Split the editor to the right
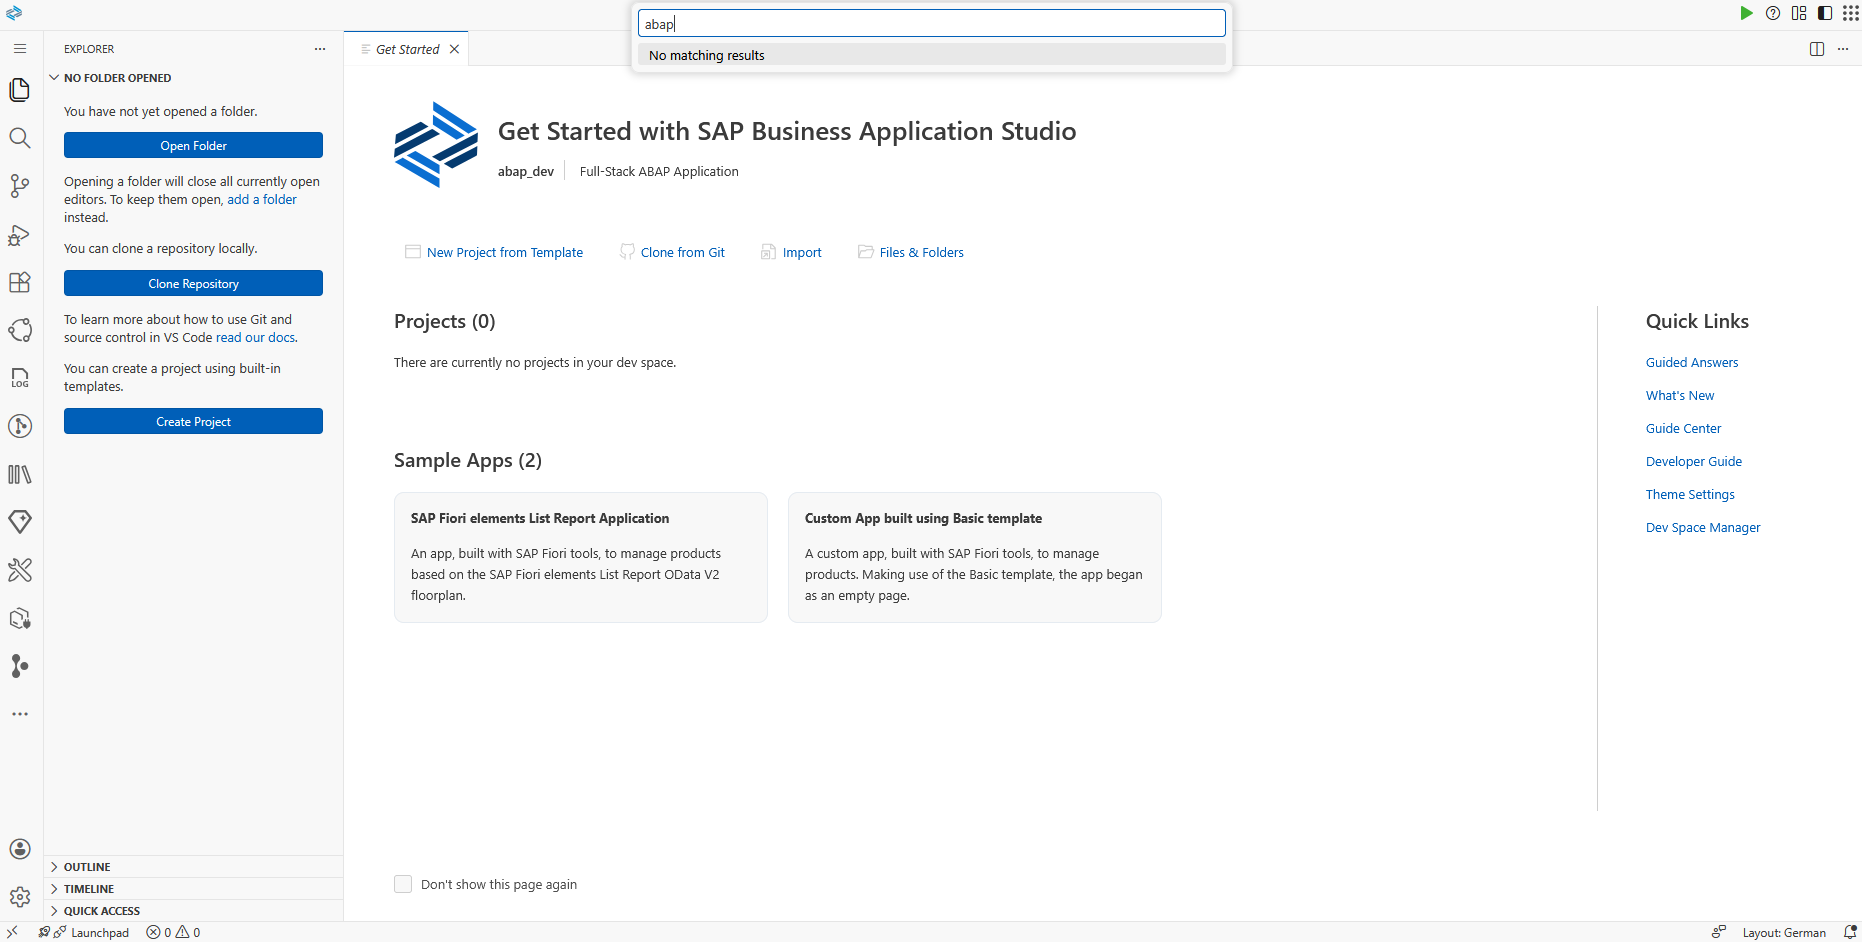Image resolution: width=1862 pixels, height=942 pixels. tap(1817, 49)
